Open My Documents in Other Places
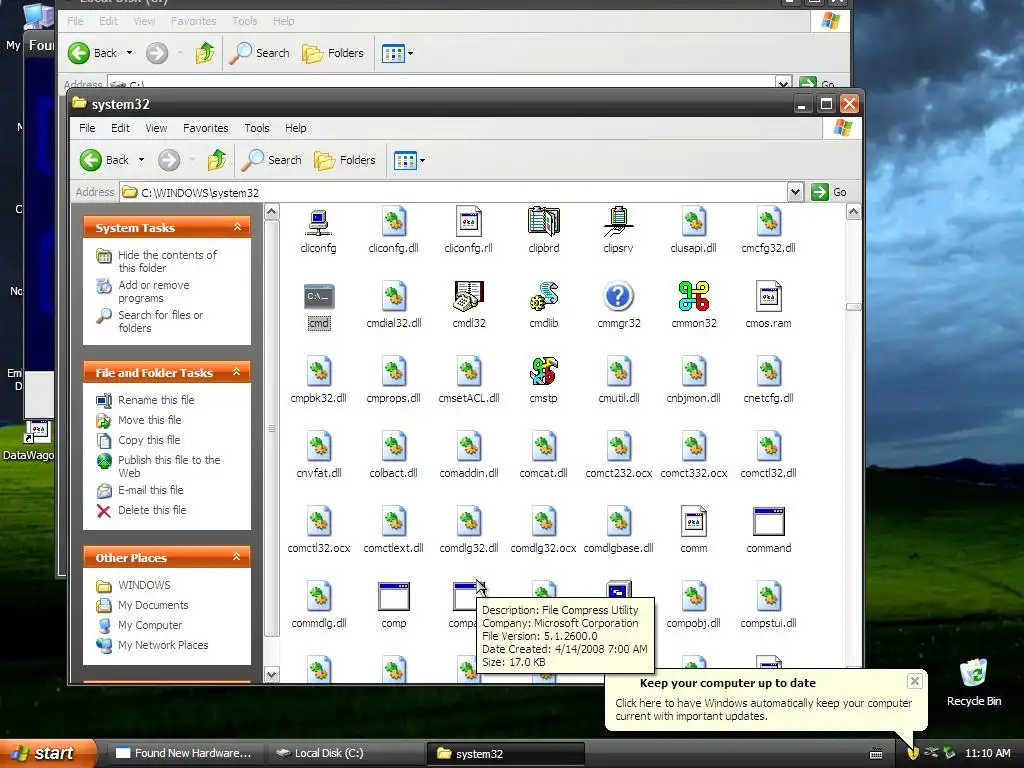This screenshot has height=768, width=1024. (x=153, y=605)
